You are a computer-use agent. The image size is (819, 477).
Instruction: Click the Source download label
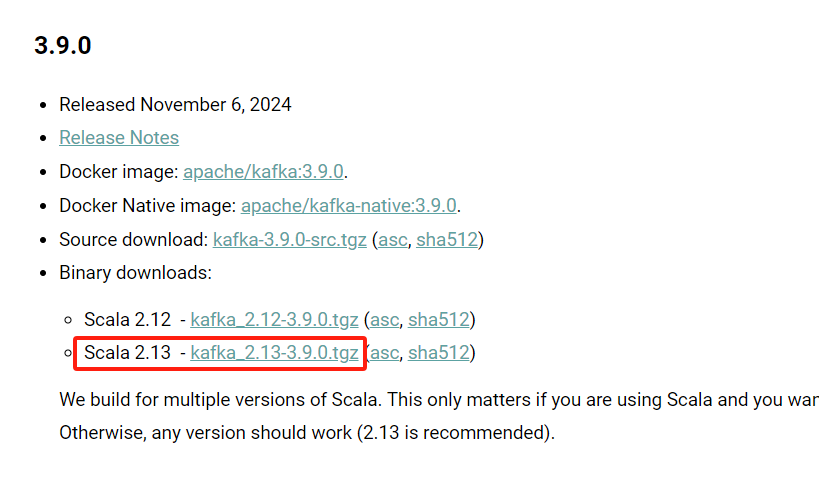click(x=134, y=240)
